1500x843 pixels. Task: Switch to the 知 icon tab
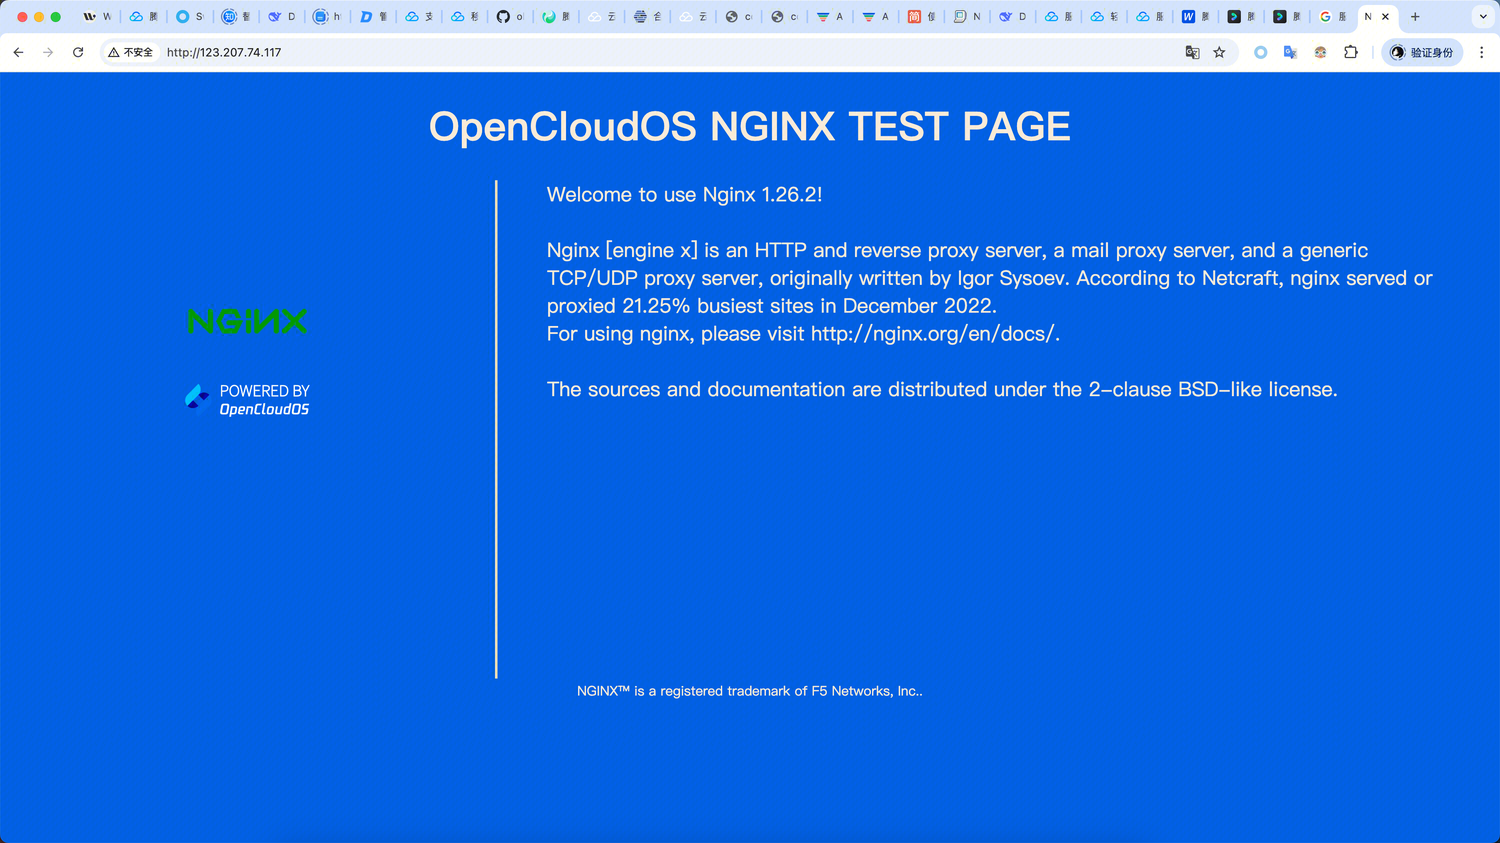(x=237, y=17)
